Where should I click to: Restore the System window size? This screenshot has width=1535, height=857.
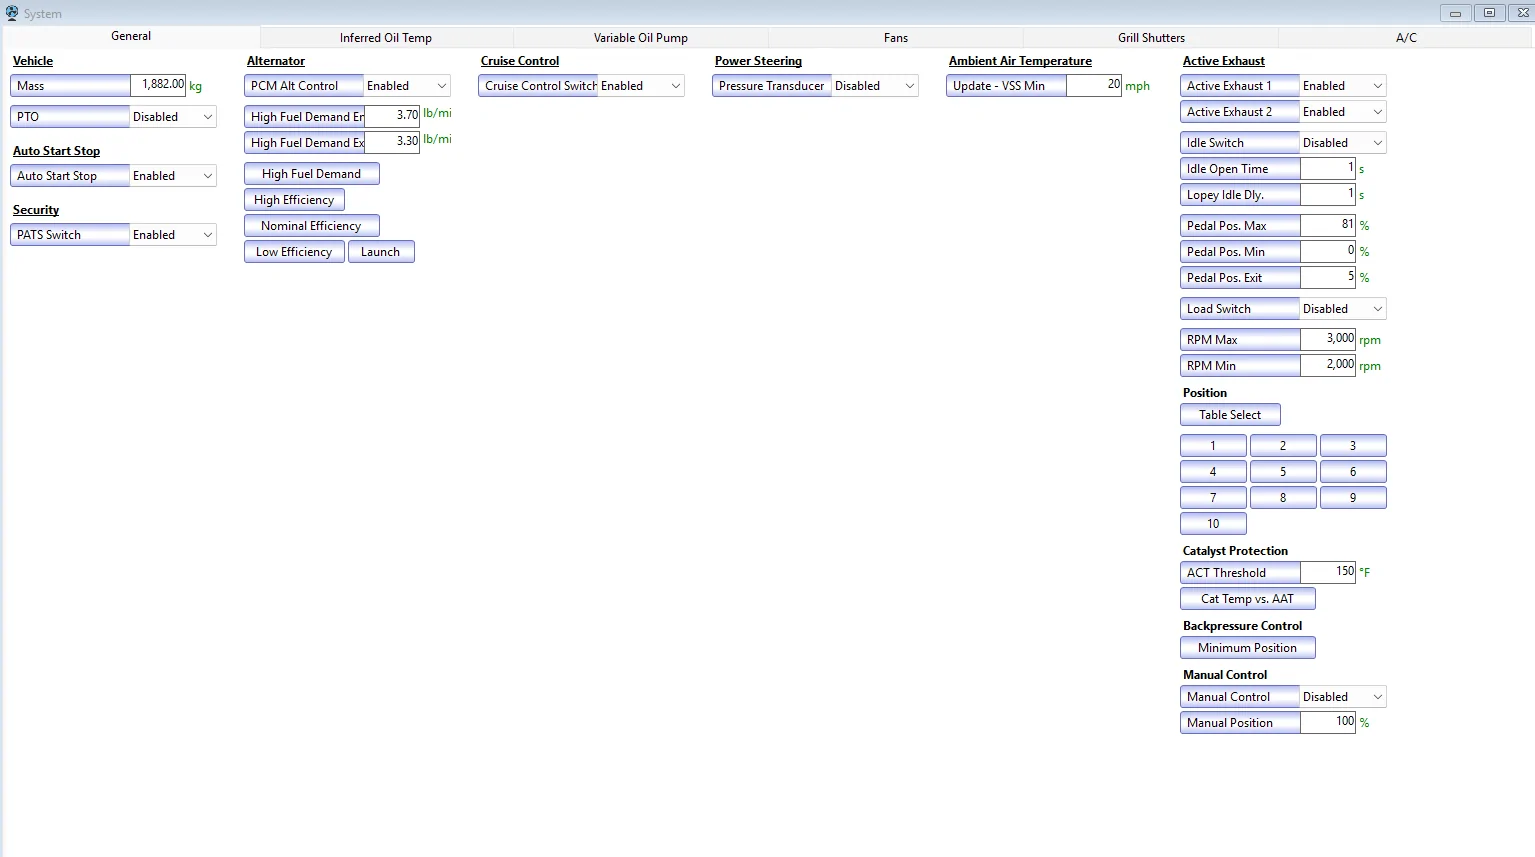[1489, 13]
